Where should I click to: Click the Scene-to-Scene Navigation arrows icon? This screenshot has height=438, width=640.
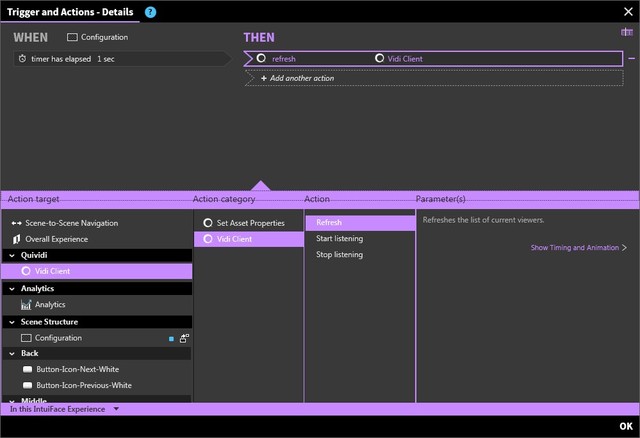pos(16,223)
